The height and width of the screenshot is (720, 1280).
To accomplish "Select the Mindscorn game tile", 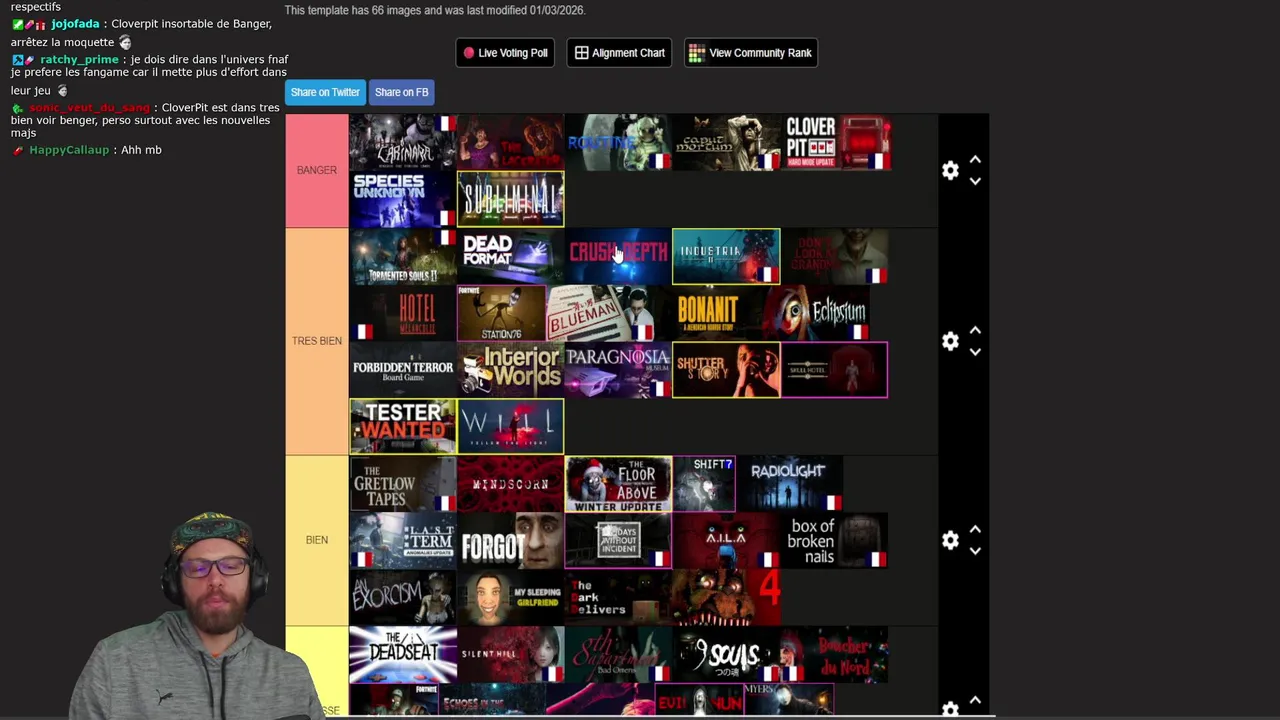I will [510, 484].
